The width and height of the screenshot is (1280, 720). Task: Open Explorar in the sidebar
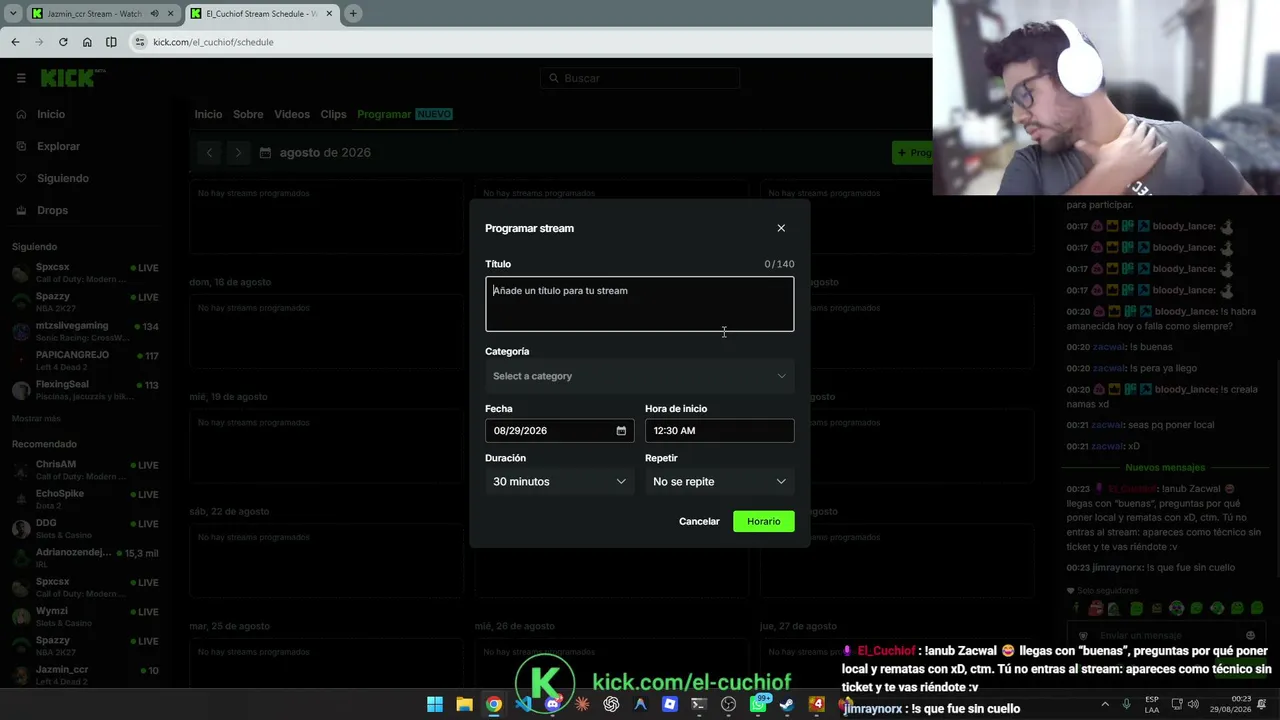(x=58, y=146)
